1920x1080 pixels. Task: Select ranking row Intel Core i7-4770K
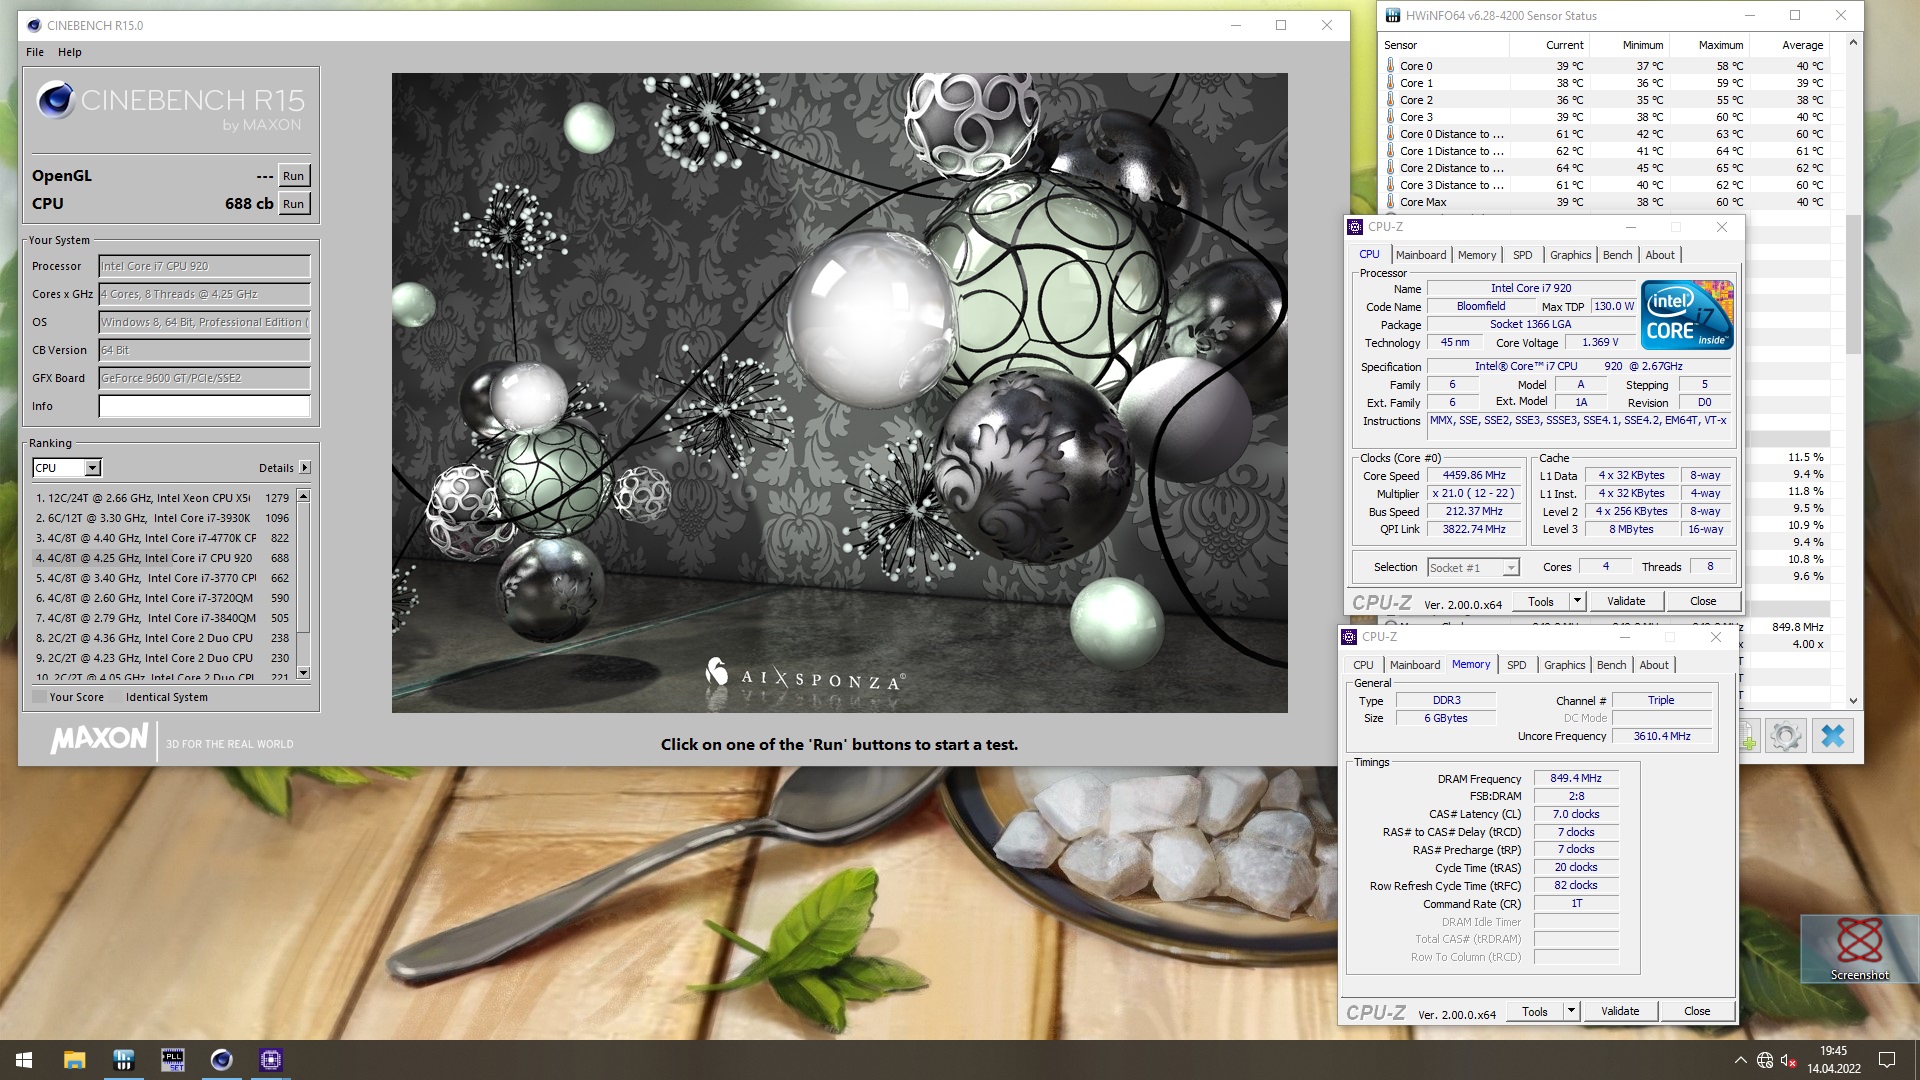(163, 538)
